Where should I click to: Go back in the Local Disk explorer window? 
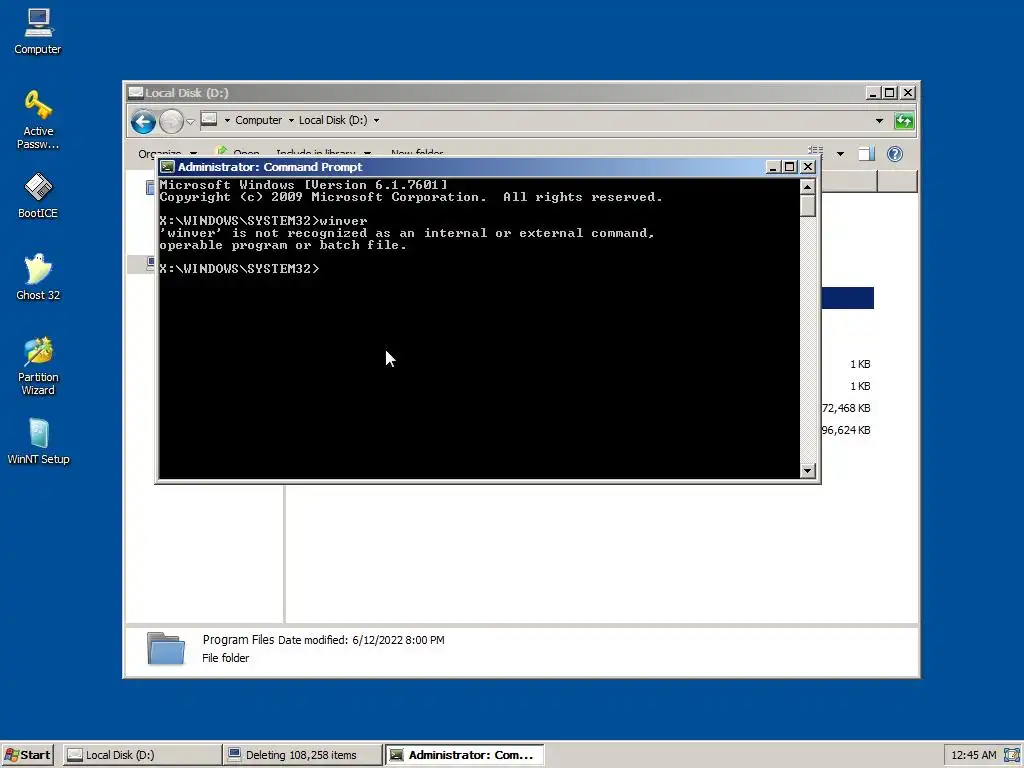tap(143, 121)
